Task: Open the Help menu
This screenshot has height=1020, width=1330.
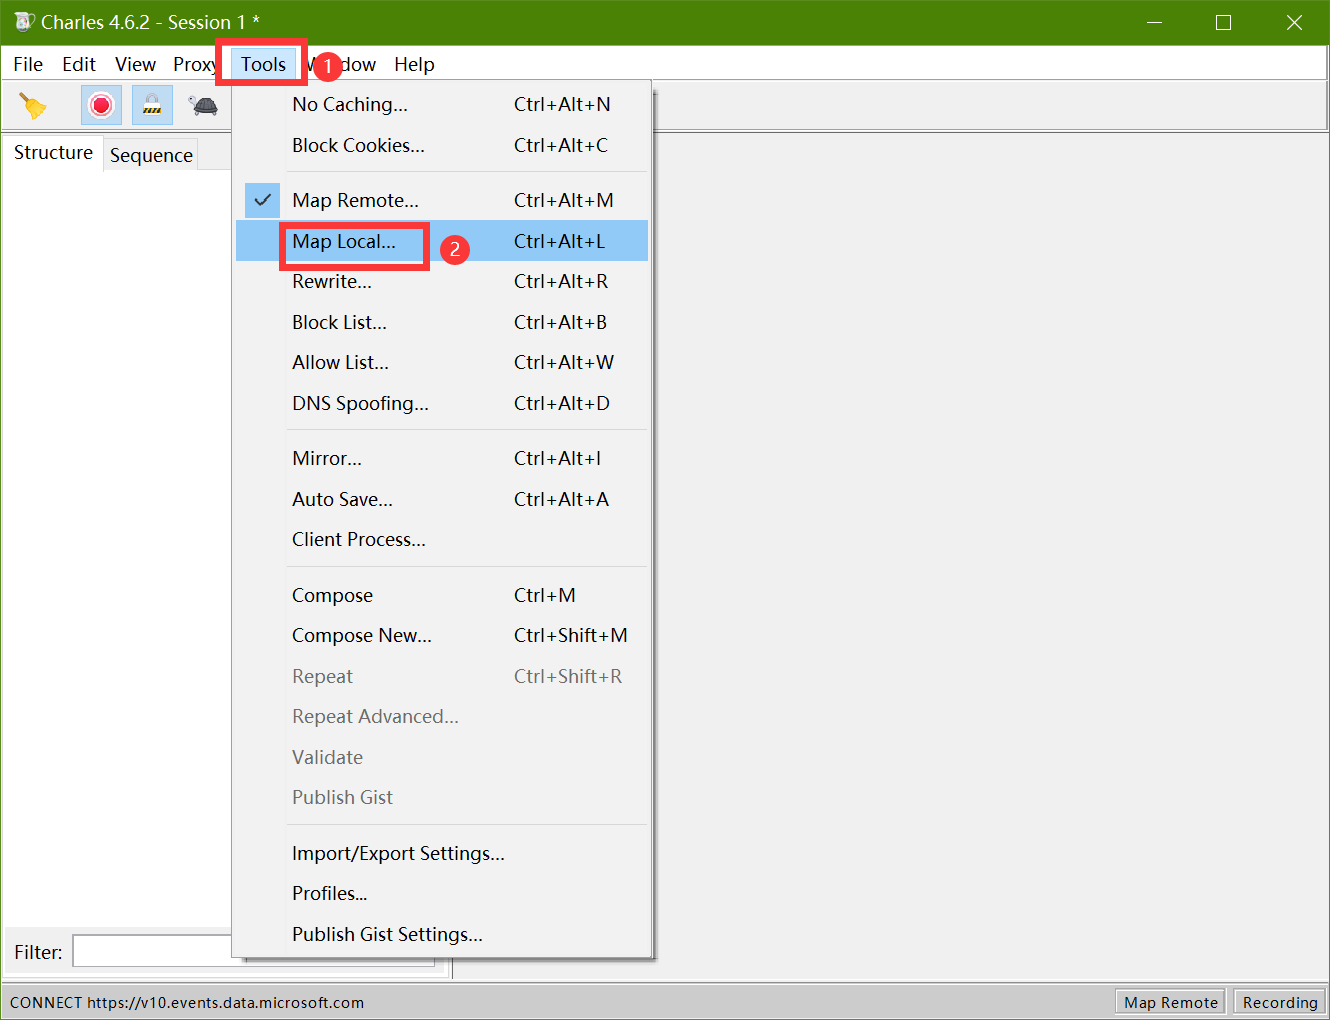Action: click(414, 64)
